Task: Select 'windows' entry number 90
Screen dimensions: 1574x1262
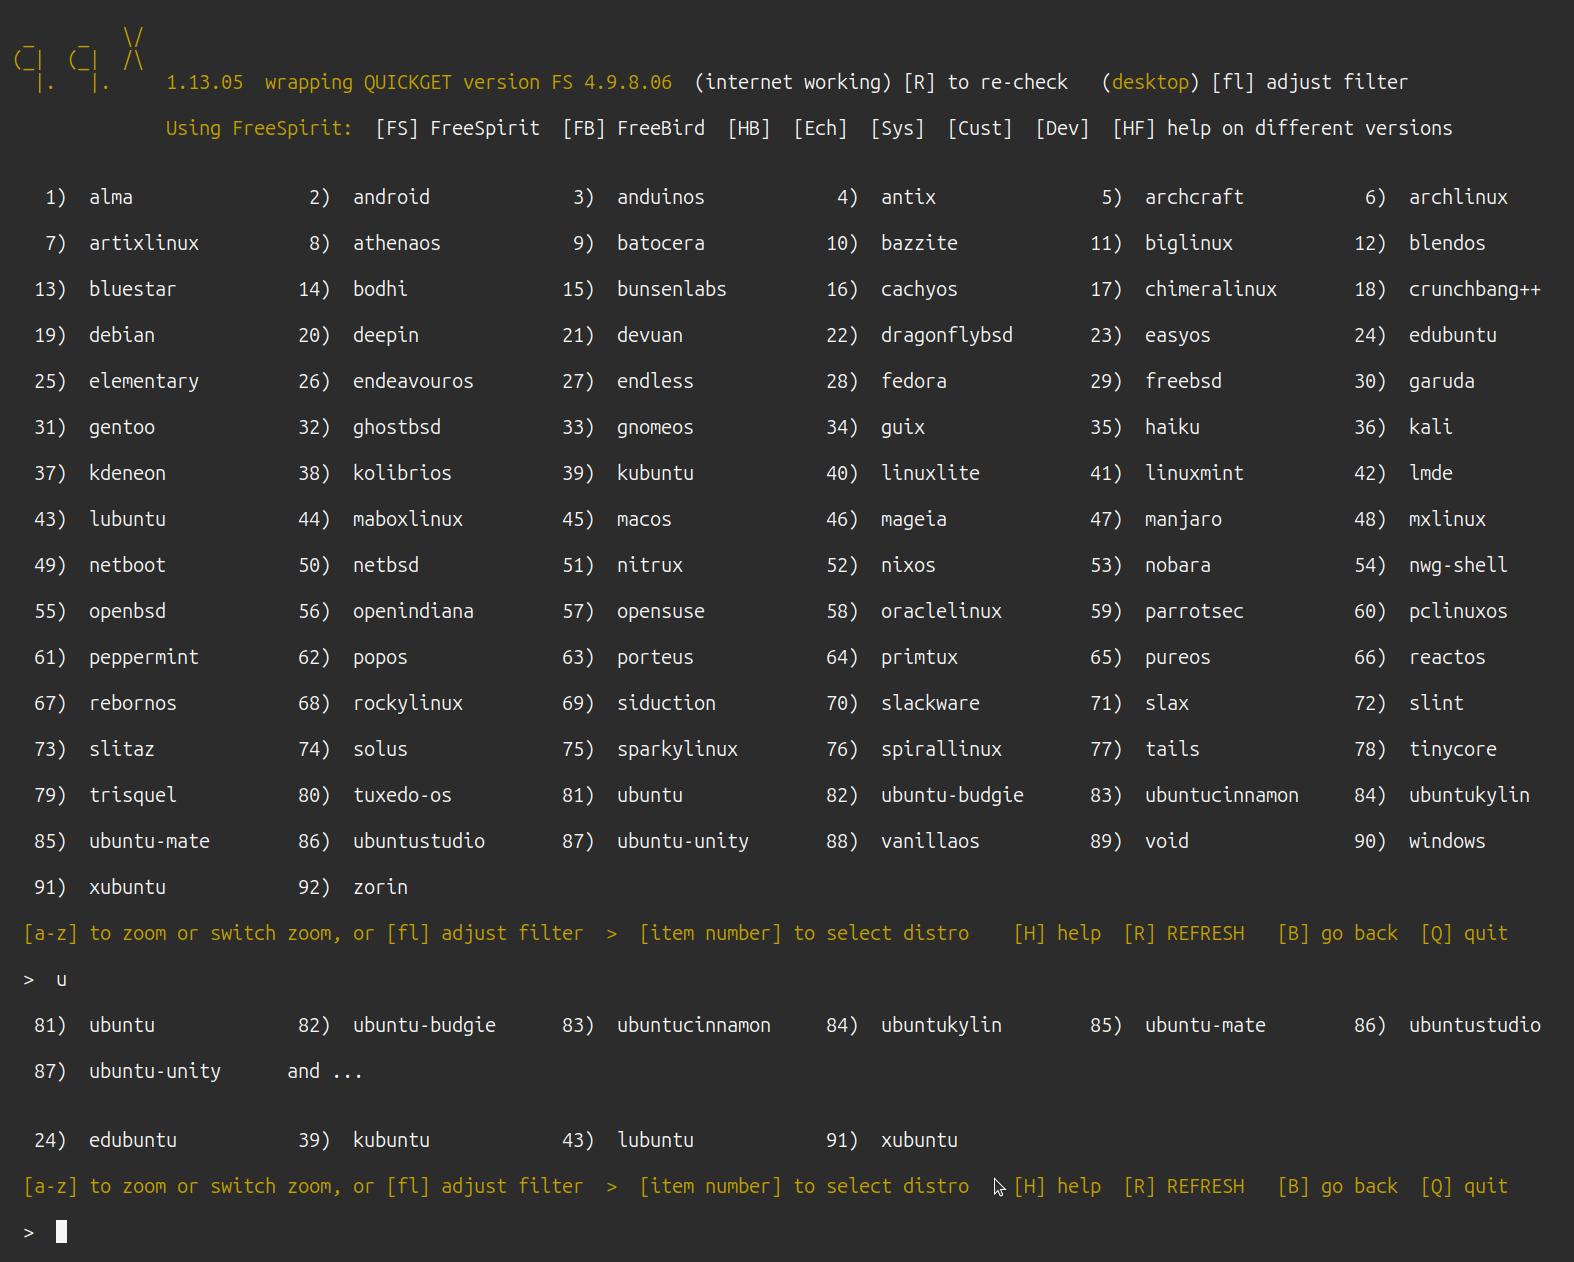Action: pyautogui.click(x=1447, y=841)
